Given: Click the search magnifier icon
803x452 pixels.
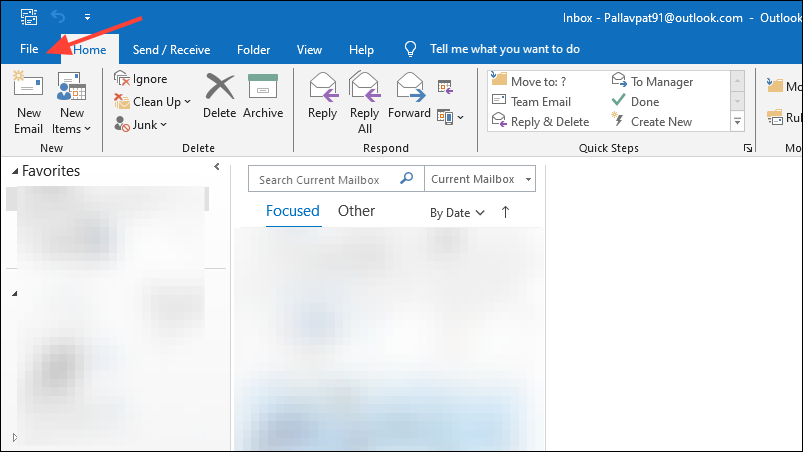Looking at the screenshot, I should pyautogui.click(x=407, y=178).
